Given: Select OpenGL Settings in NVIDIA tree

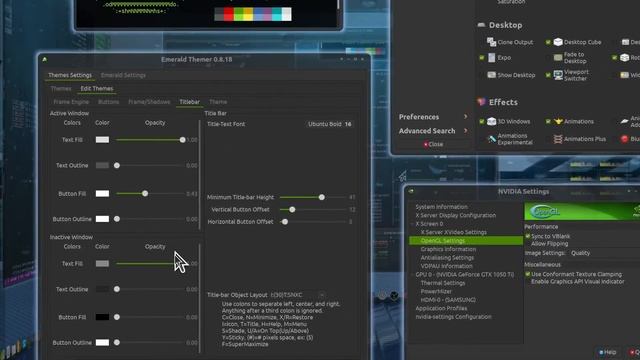Looking at the screenshot, I should [x=466, y=241].
